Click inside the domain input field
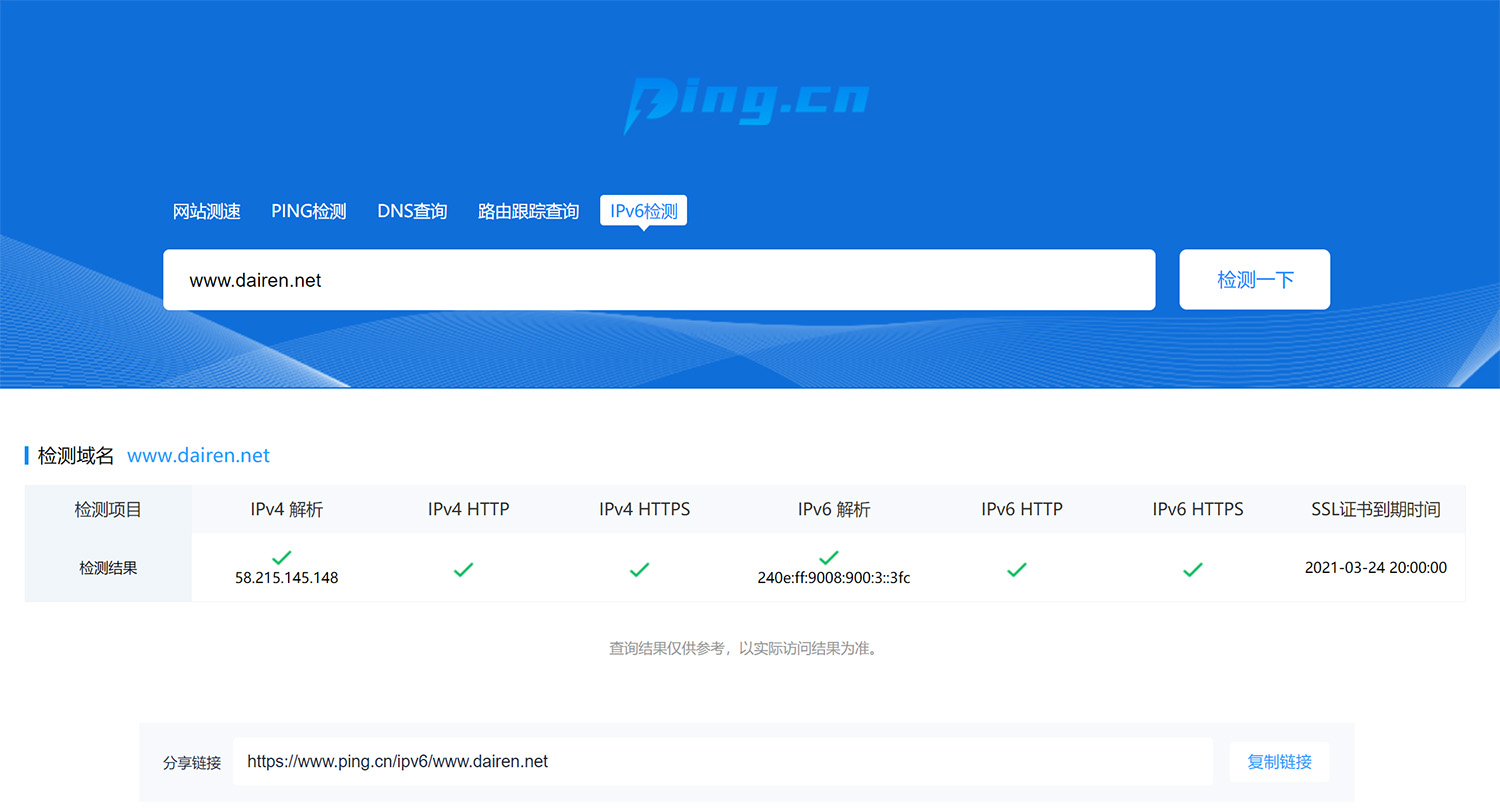The image size is (1500, 809). 660,280
